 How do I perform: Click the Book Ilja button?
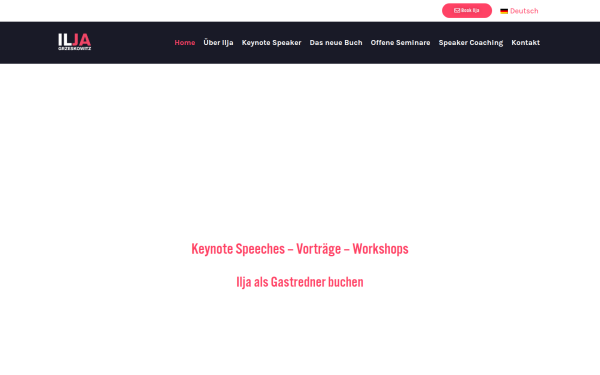click(467, 11)
